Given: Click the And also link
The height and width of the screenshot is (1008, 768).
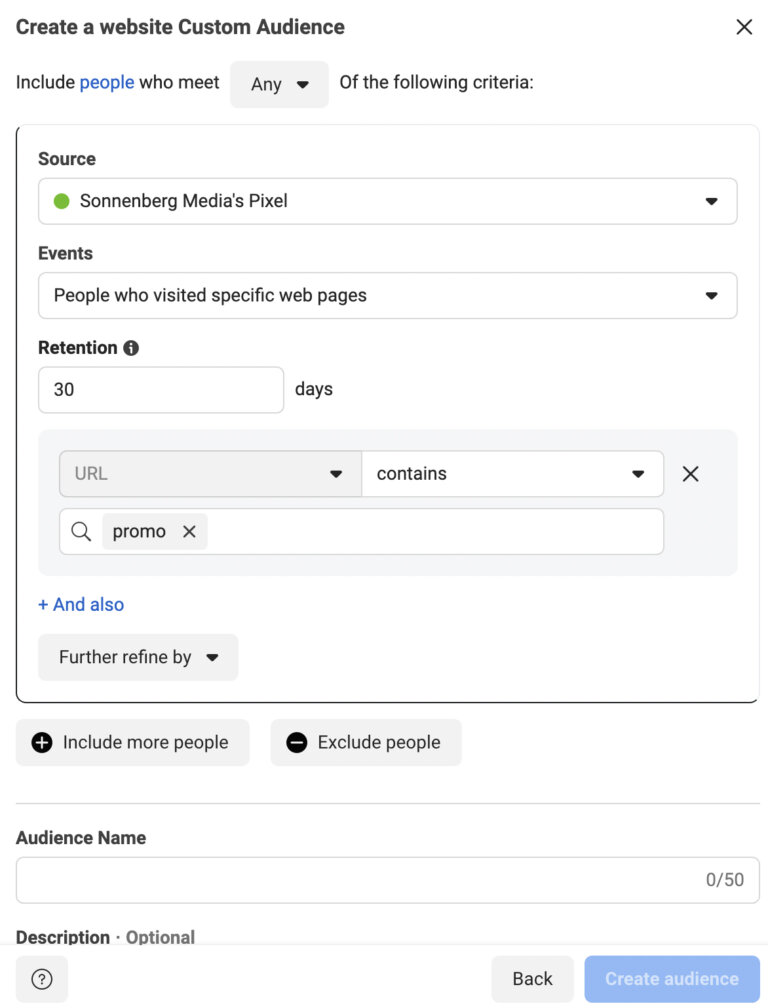Looking at the screenshot, I should pos(80,604).
